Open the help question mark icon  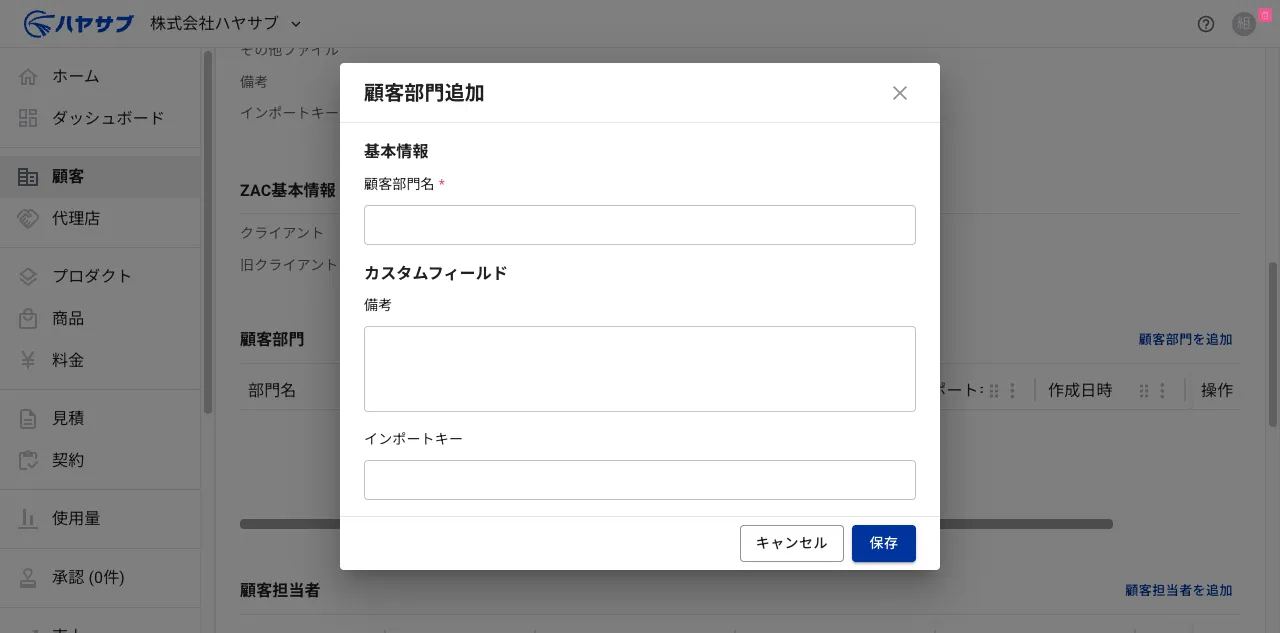point(1206,24)
